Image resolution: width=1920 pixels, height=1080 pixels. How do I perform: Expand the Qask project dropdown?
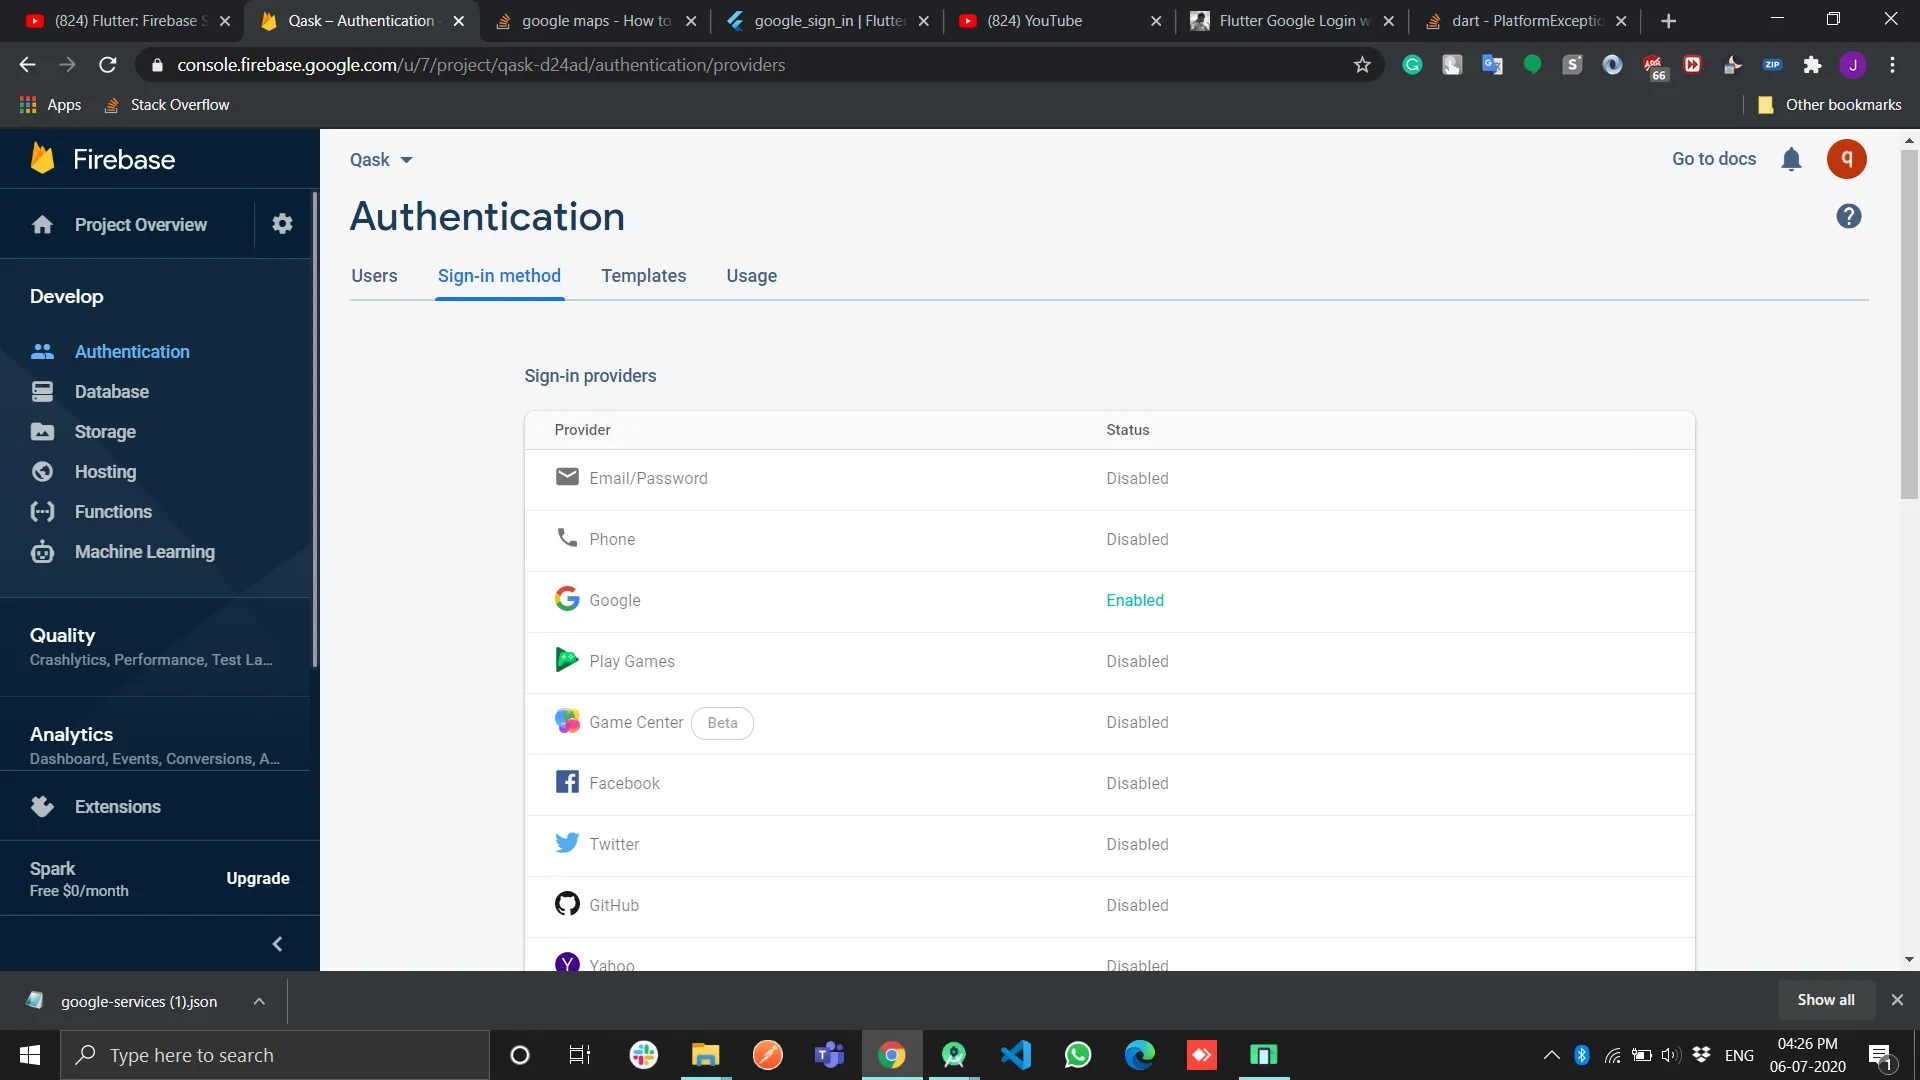pyautogui.click(x=381, y=160)
